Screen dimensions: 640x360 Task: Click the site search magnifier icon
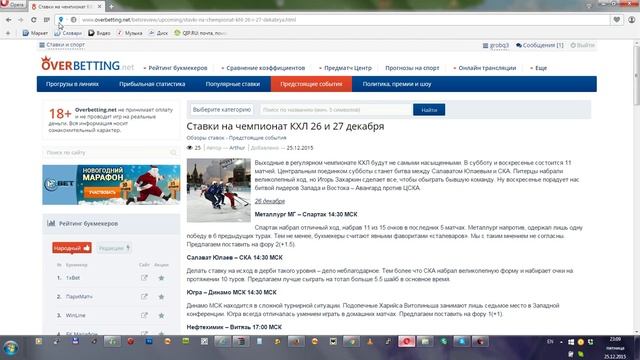[173, 153]
